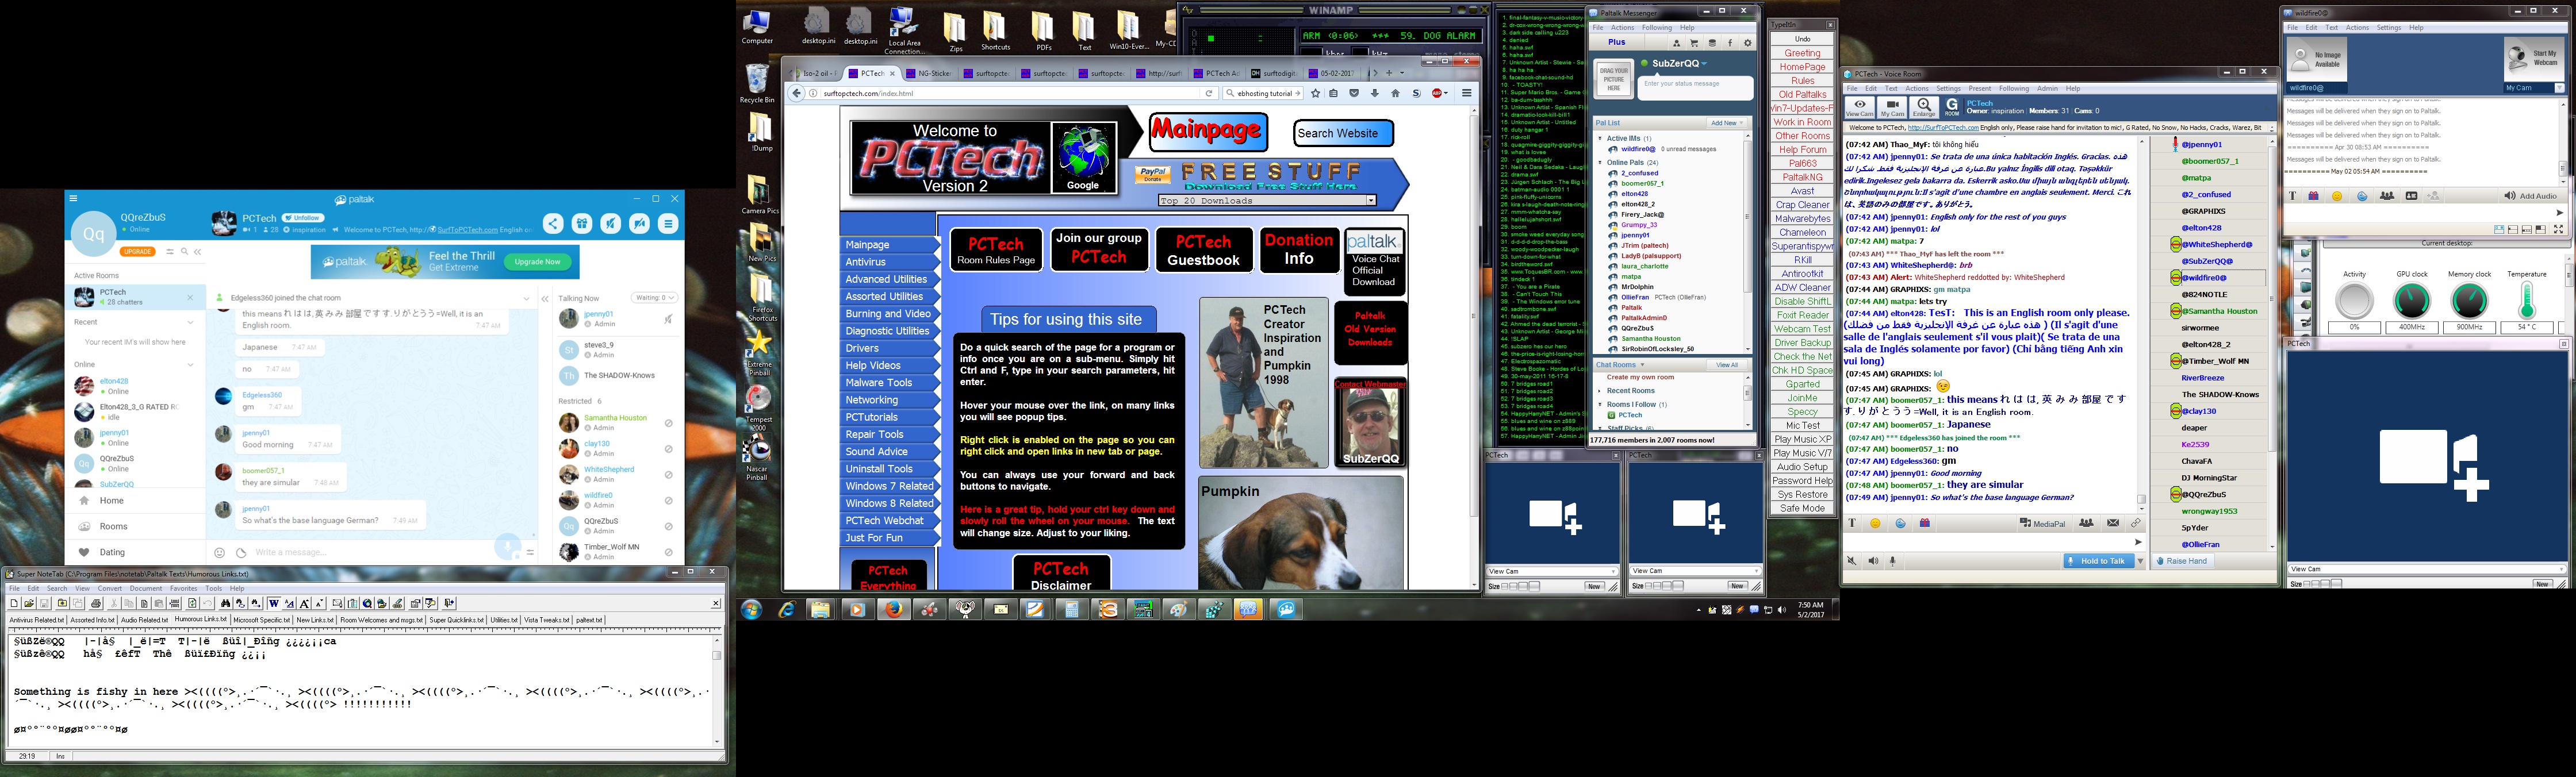The height and width of the screenshot is (777, 2576).
Task: Click link chain icon in Voice Room toolbar
Action: [x=2135, y=523]
